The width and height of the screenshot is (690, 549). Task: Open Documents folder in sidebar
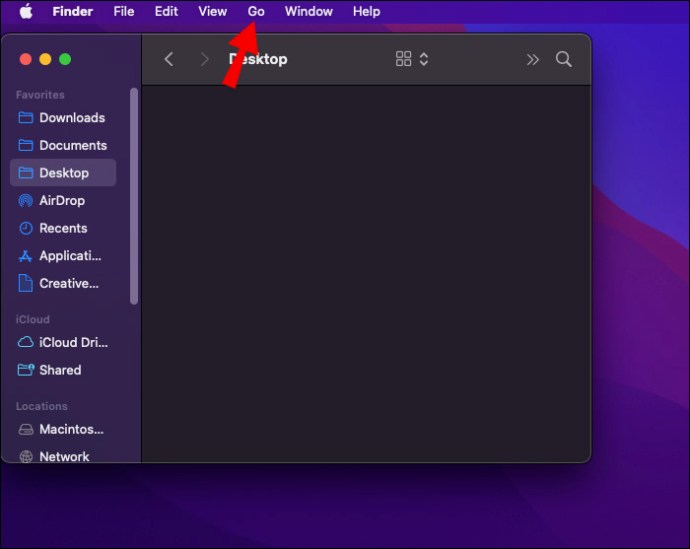pyautogui.click(x=63, y=146)
